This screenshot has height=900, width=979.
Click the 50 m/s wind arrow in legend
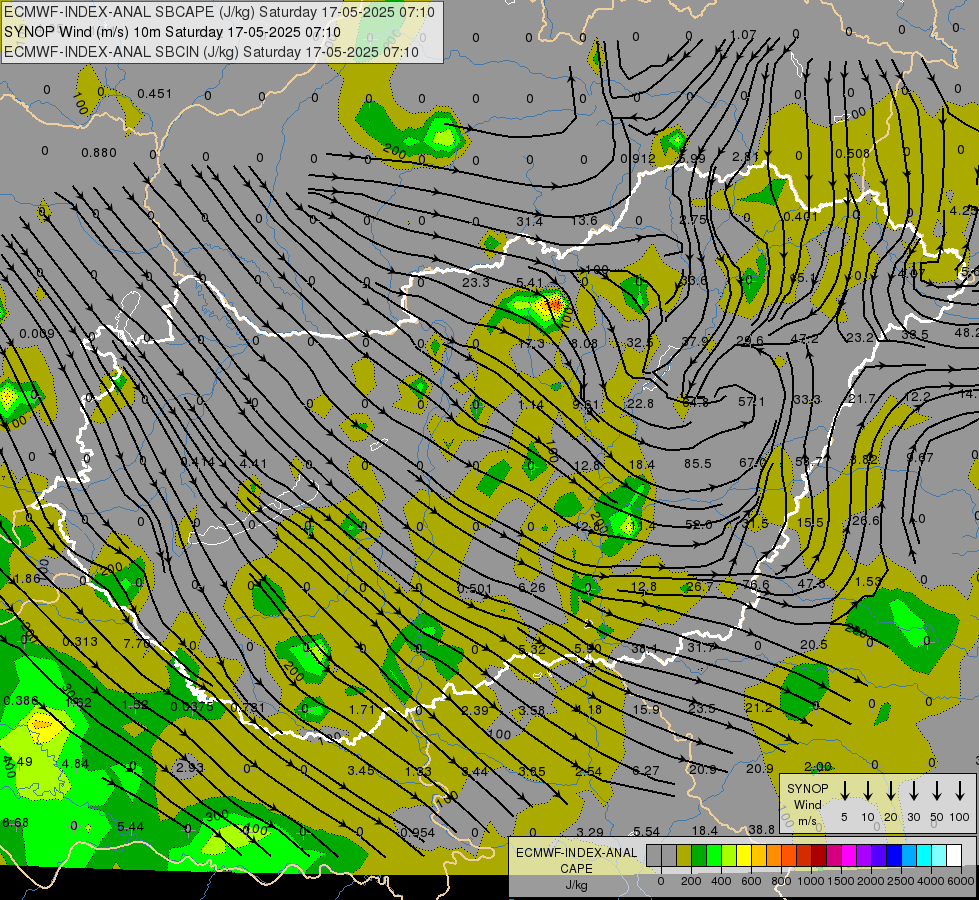tap(937, 791)
